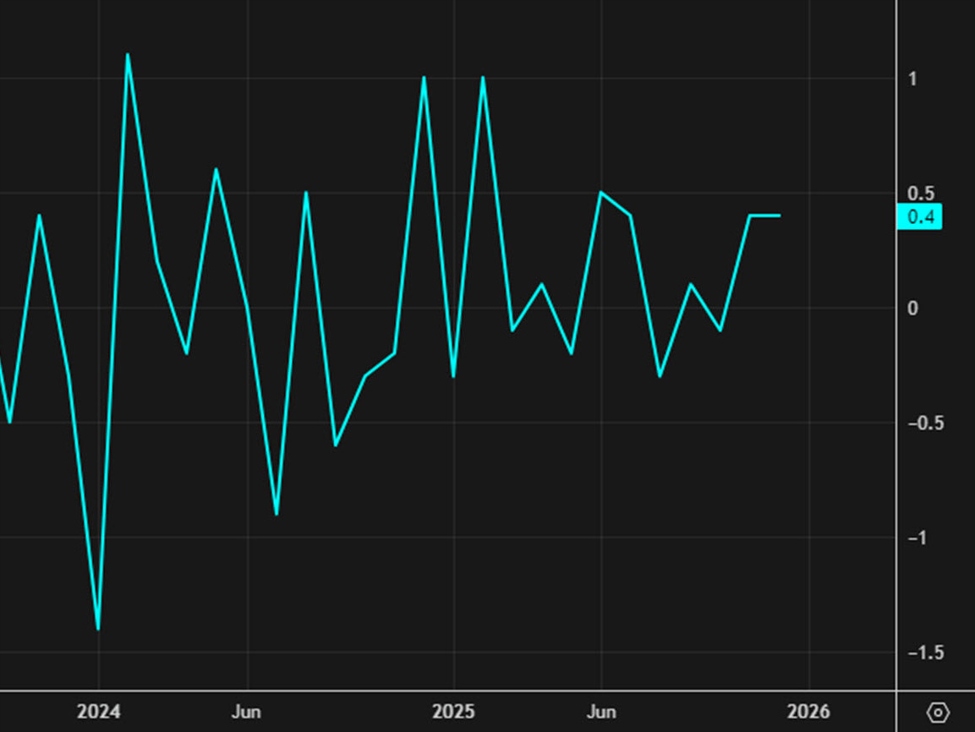Click the first Jun label on the x-axis

coord(246,711)
